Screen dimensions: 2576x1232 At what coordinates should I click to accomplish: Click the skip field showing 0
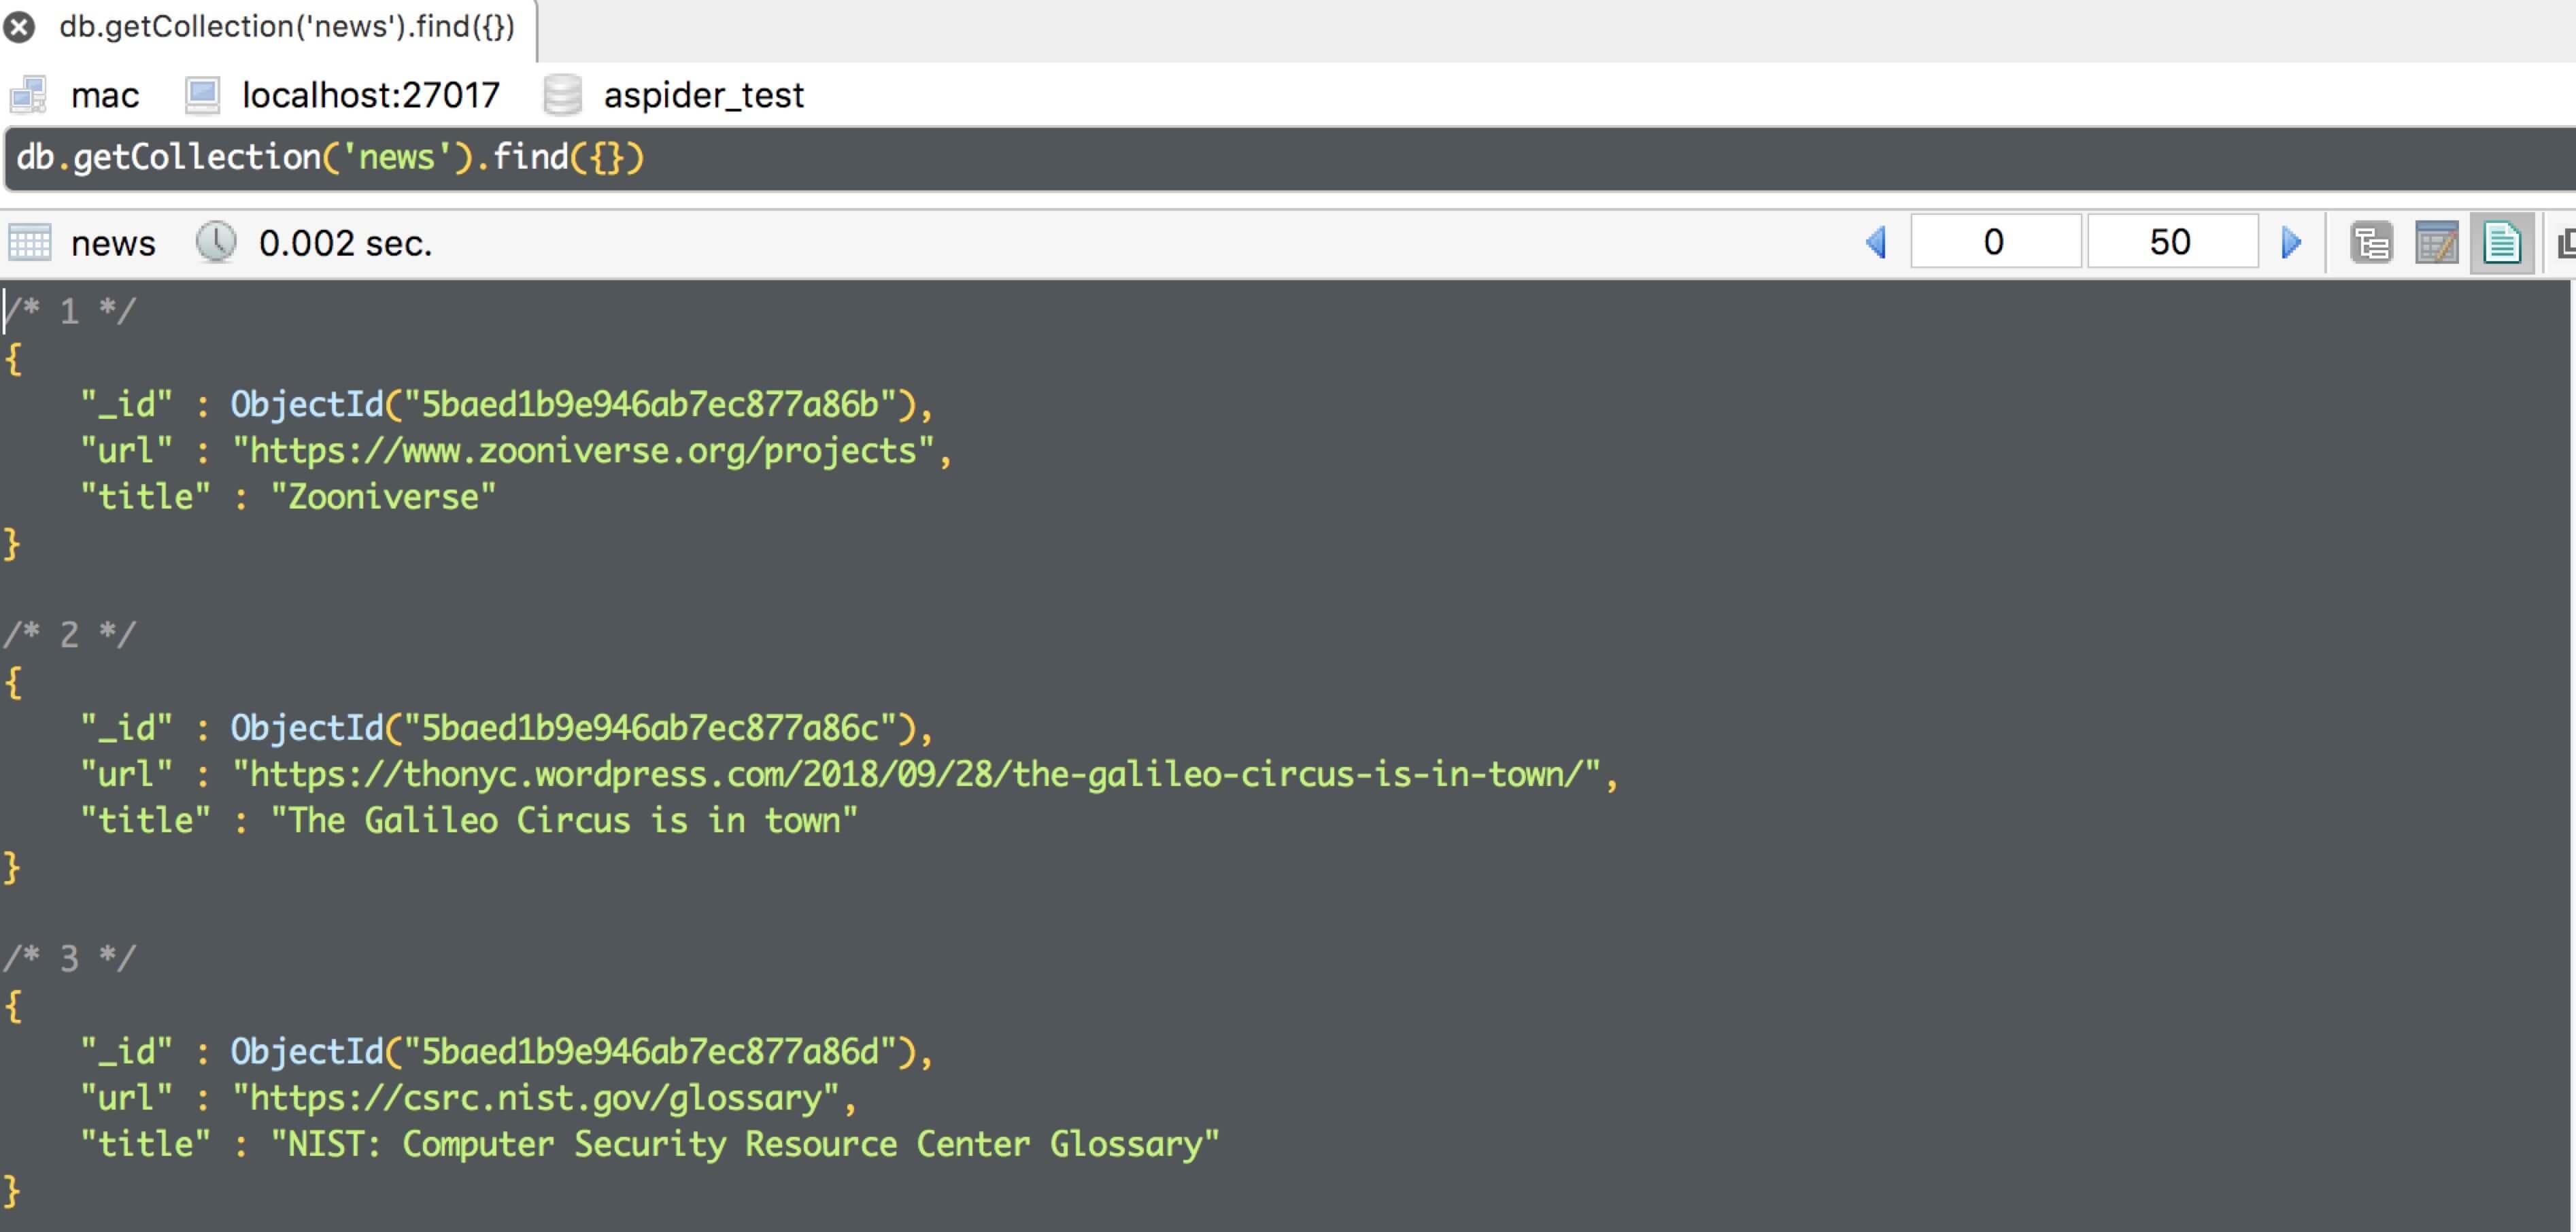(1995, 242)
